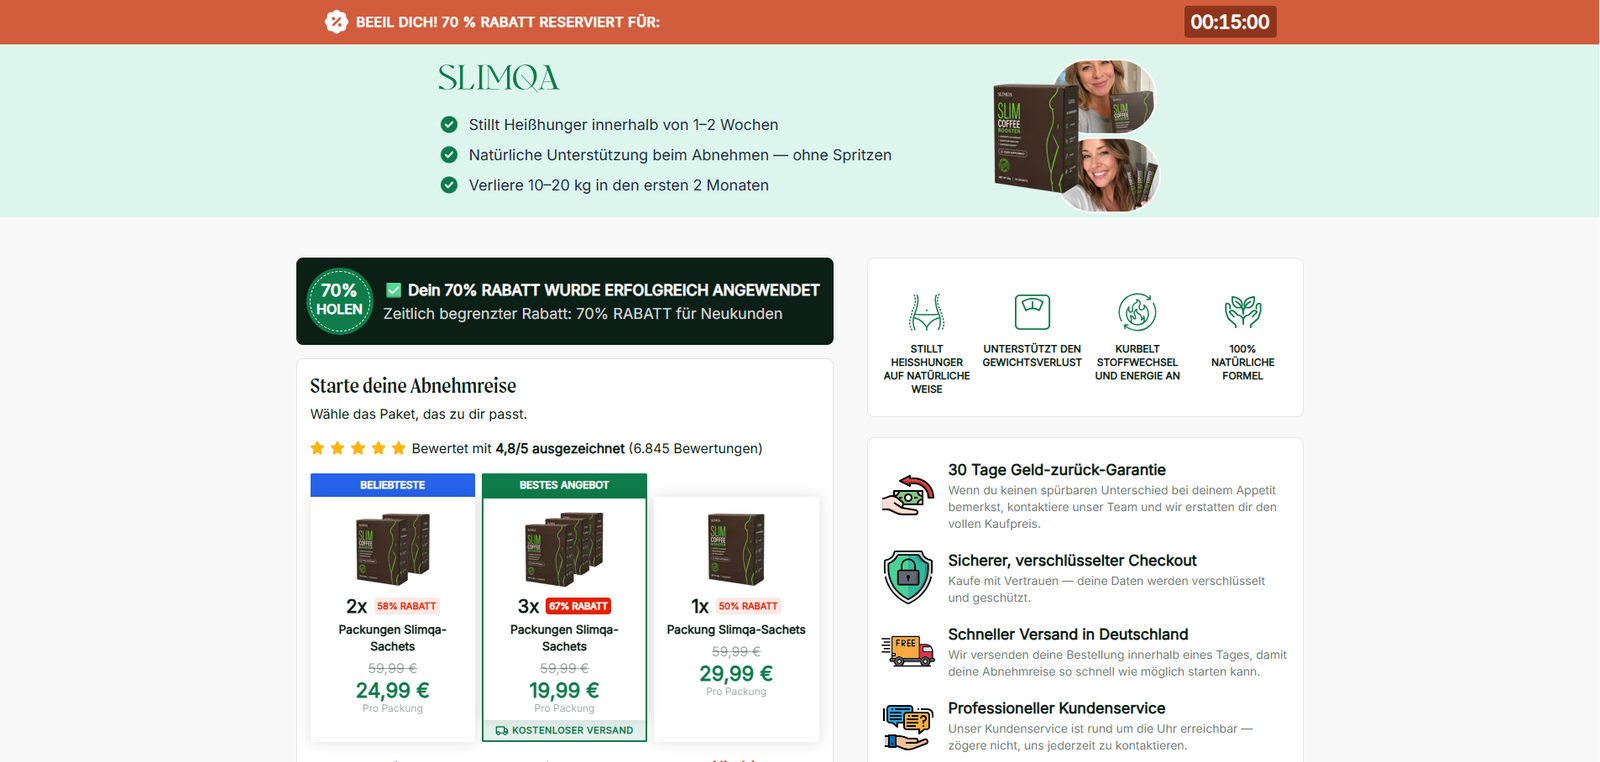This screenshot has width=1600, height=762.
Task: Click the checkmark beside 'Stillt Heißhunger innerhalb'
Action: point(449,125)
